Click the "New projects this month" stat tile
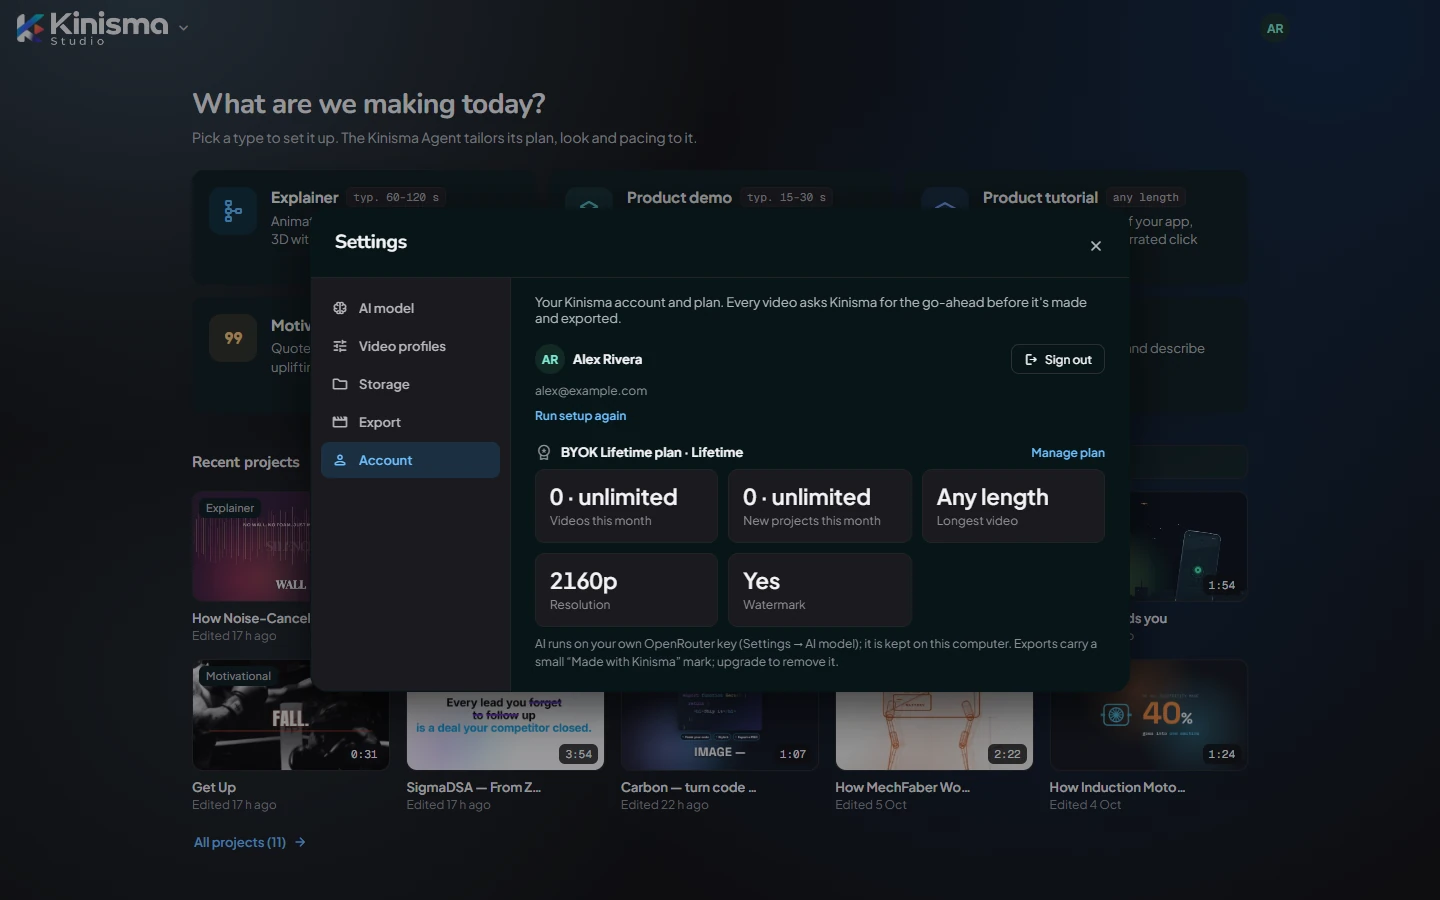 pos(820,506)
